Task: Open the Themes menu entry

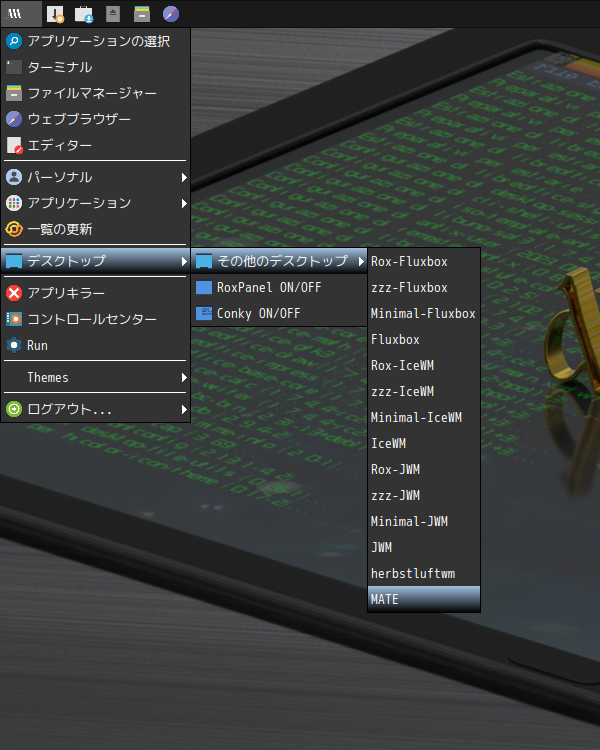Action: tap(96, 377)
